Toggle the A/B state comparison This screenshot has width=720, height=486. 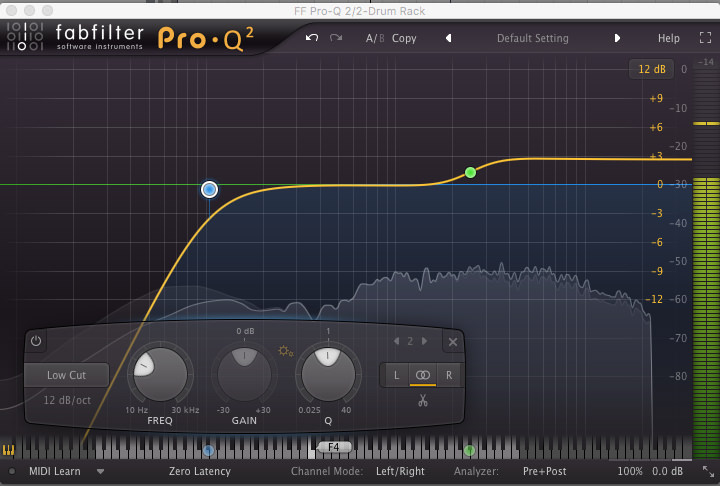pos(375,38)
